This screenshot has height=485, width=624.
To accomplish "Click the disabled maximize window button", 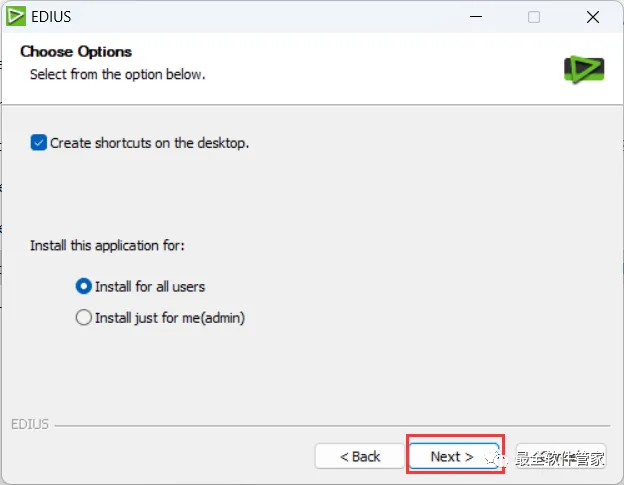I will [x=534, y=17].
